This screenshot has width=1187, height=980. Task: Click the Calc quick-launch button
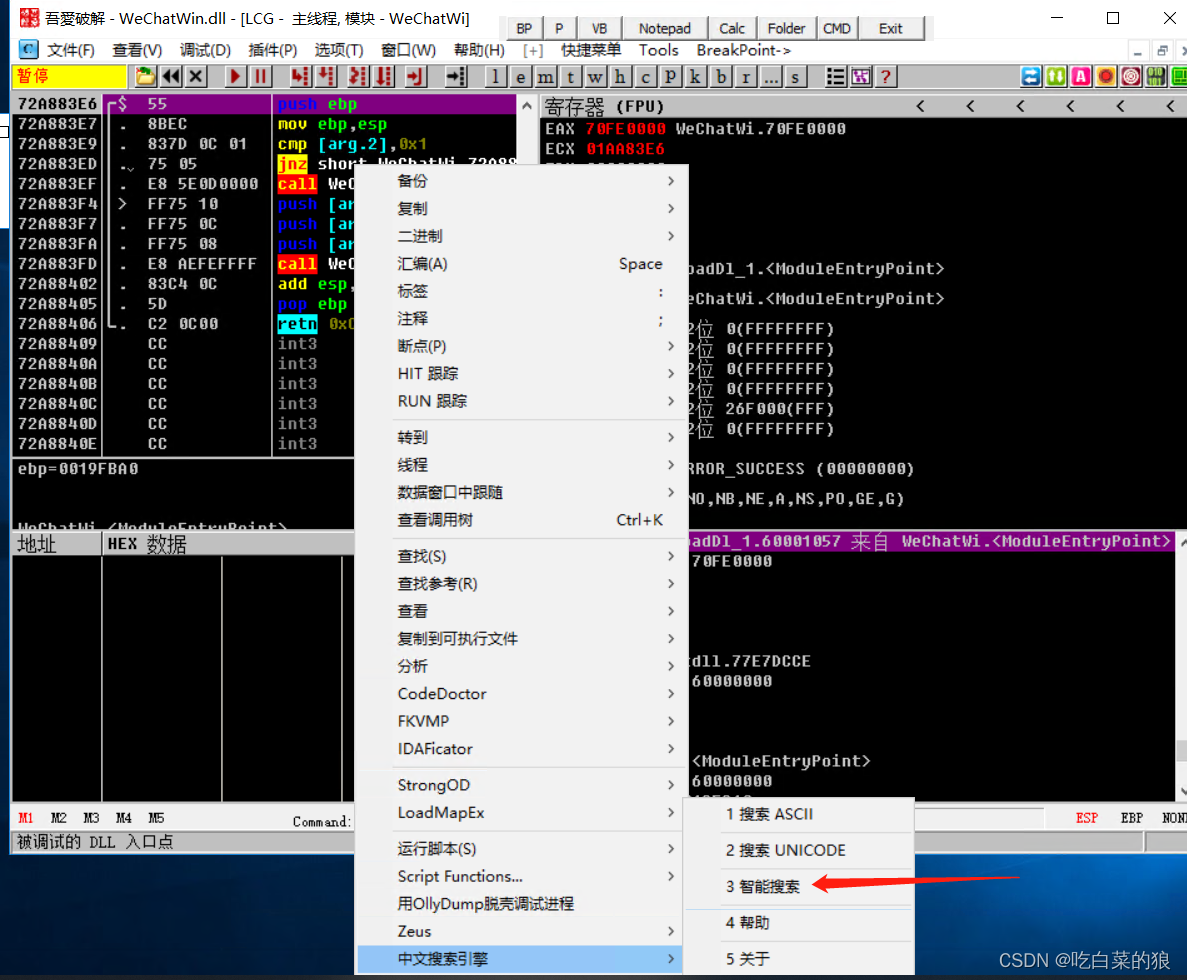[x=732, y=29]
